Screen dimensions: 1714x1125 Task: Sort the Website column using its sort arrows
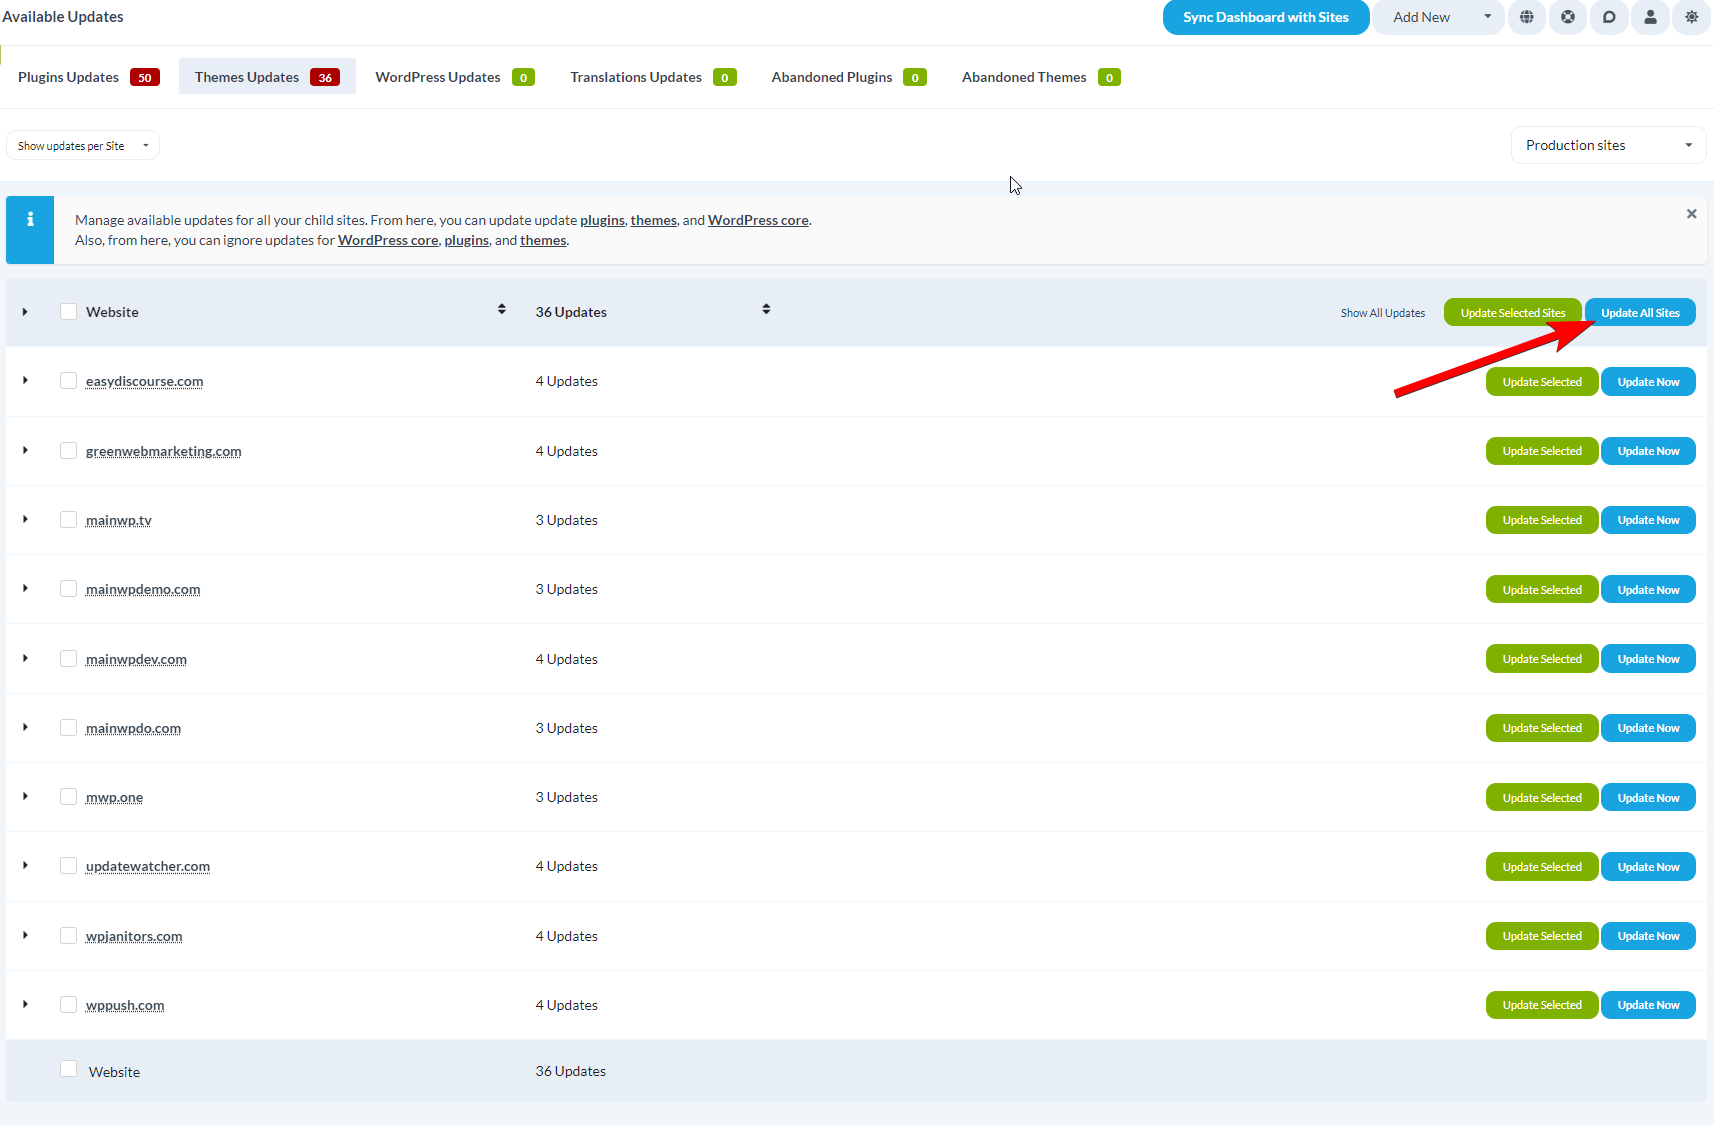coord(501,309)
